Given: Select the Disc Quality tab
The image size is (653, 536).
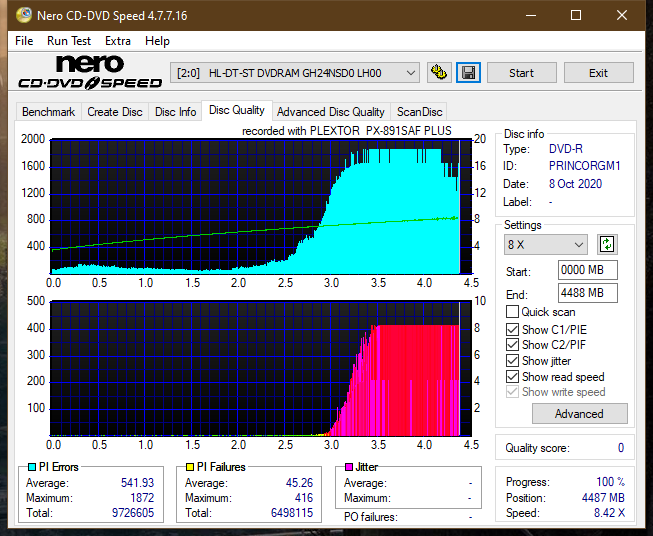Looking at the screenshot, I should point(237,110).
